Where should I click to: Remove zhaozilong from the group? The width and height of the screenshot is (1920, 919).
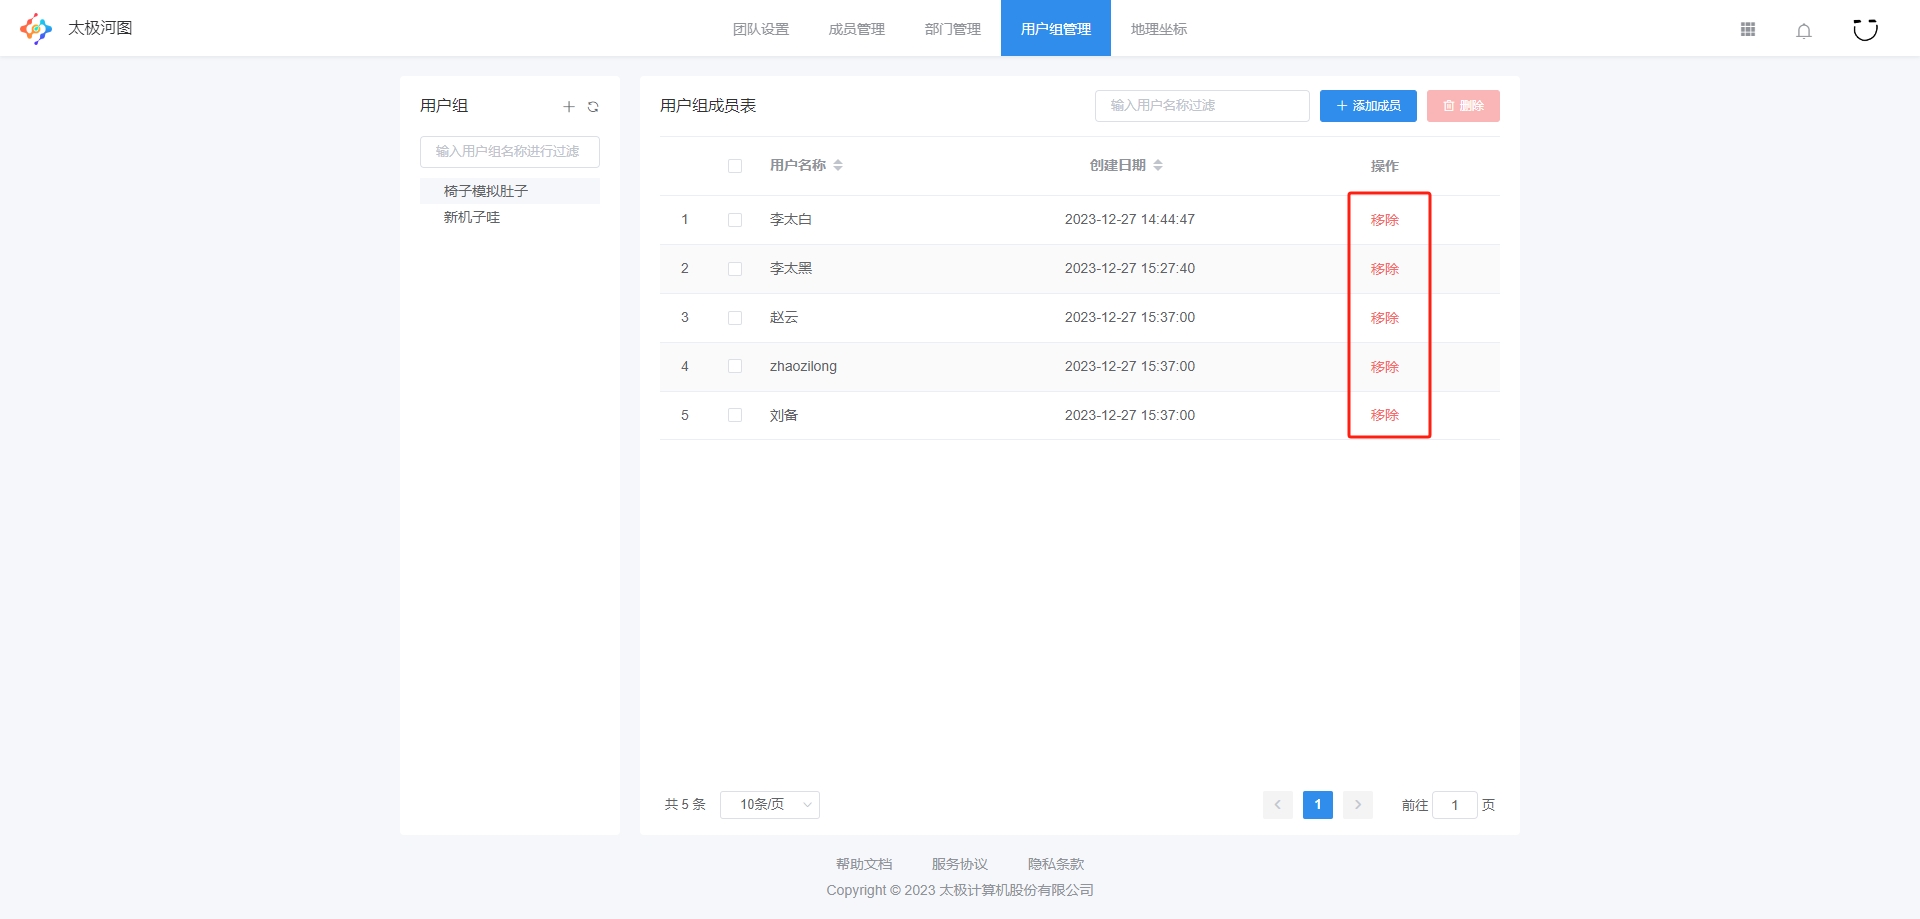[1385, 367]
